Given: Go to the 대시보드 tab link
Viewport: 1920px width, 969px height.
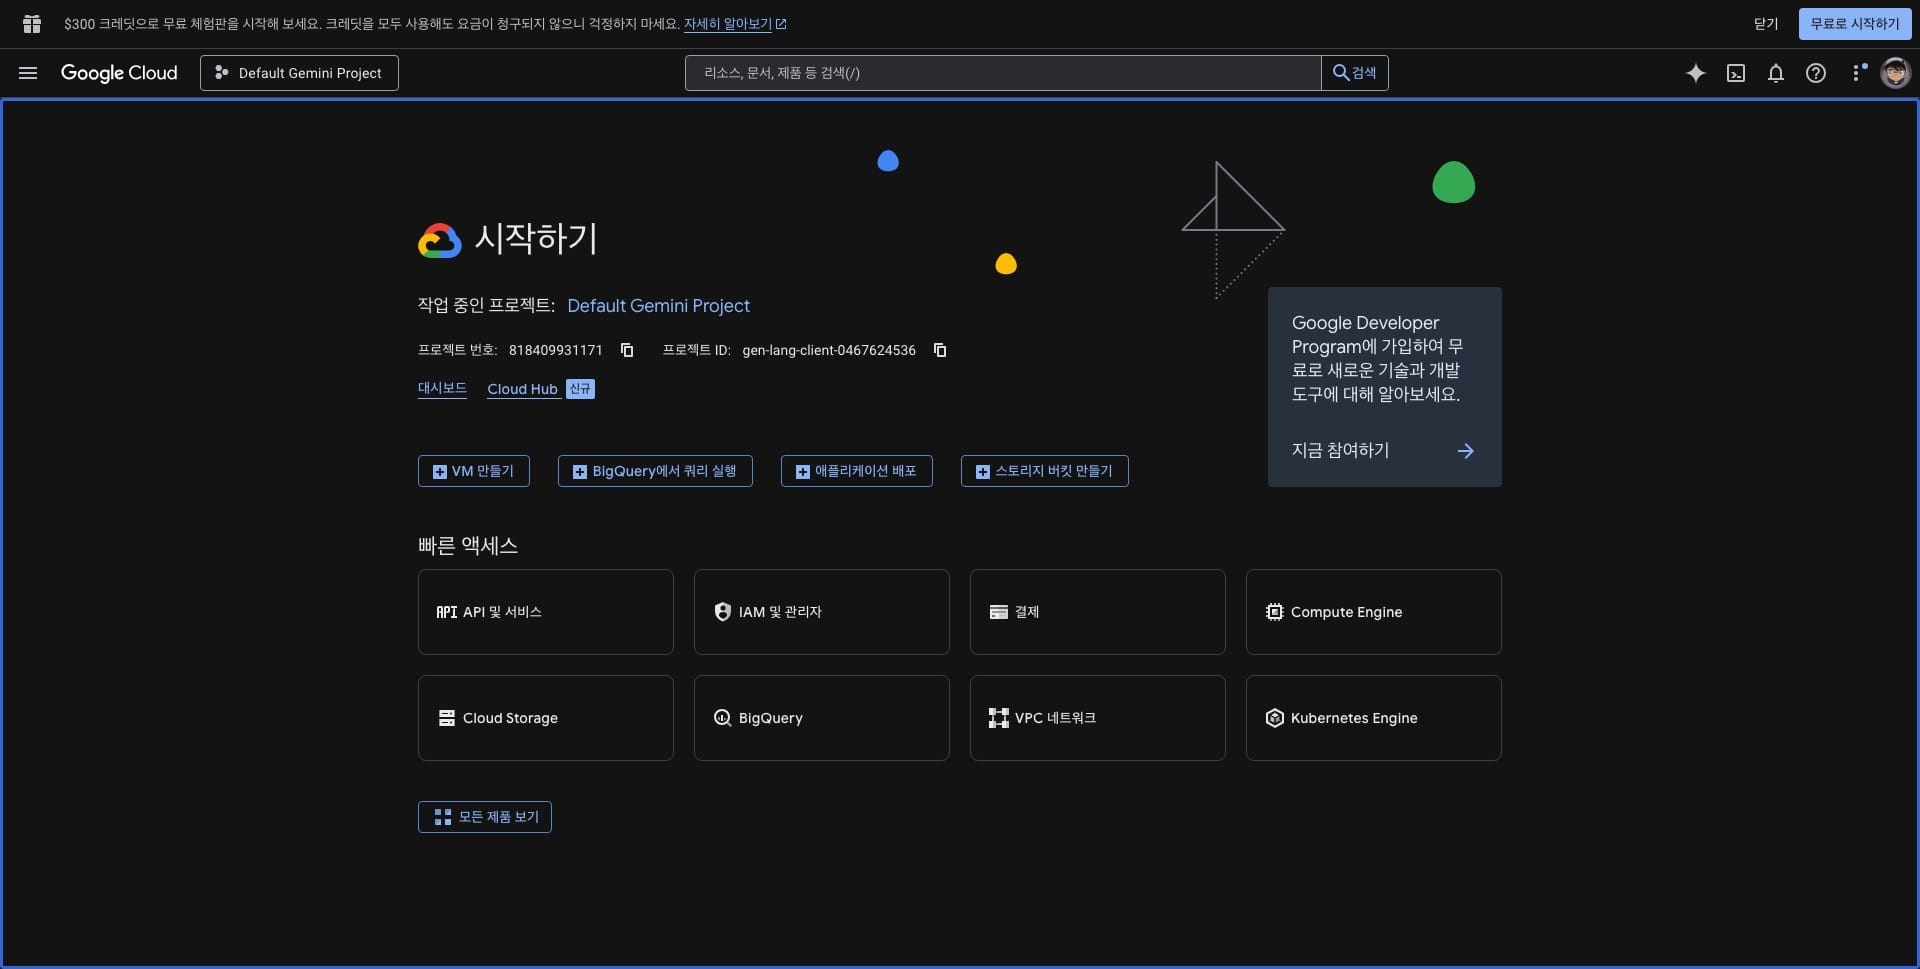Looking at the screenshot, I should click(x=442, y=388).
